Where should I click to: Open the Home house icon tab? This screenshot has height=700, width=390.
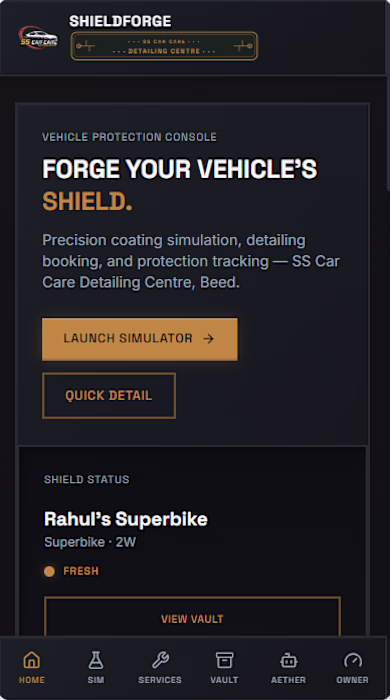[x=32, y=667]
